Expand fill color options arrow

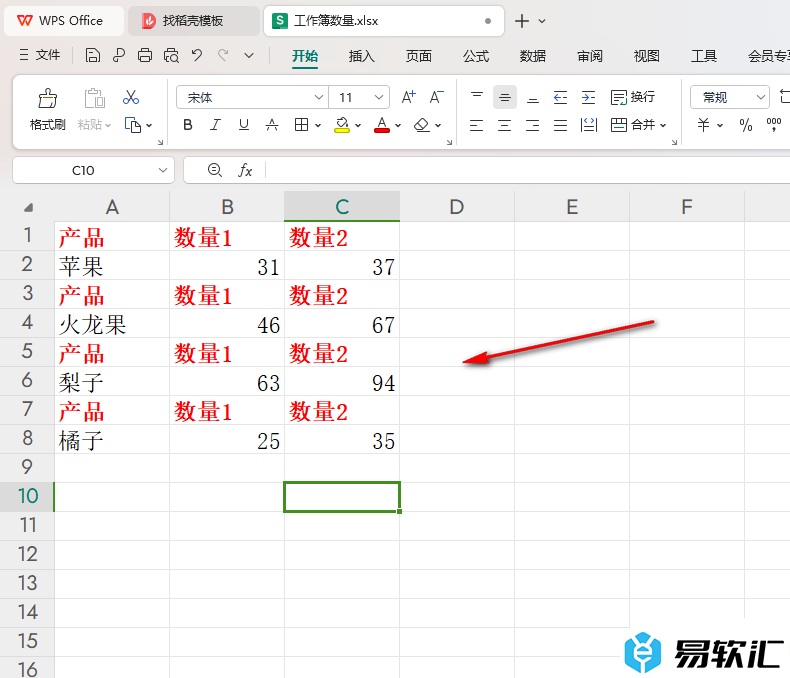358,125
